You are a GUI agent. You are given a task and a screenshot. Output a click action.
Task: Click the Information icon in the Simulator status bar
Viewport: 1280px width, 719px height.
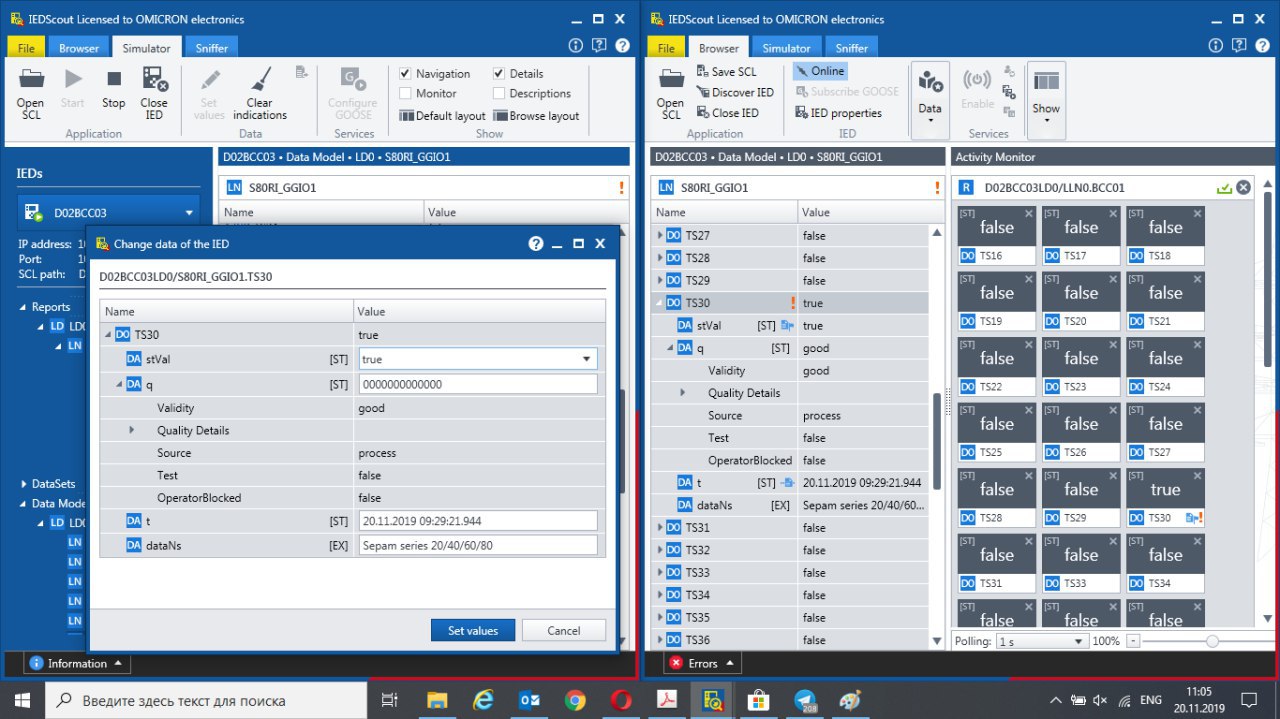point(36,663)
